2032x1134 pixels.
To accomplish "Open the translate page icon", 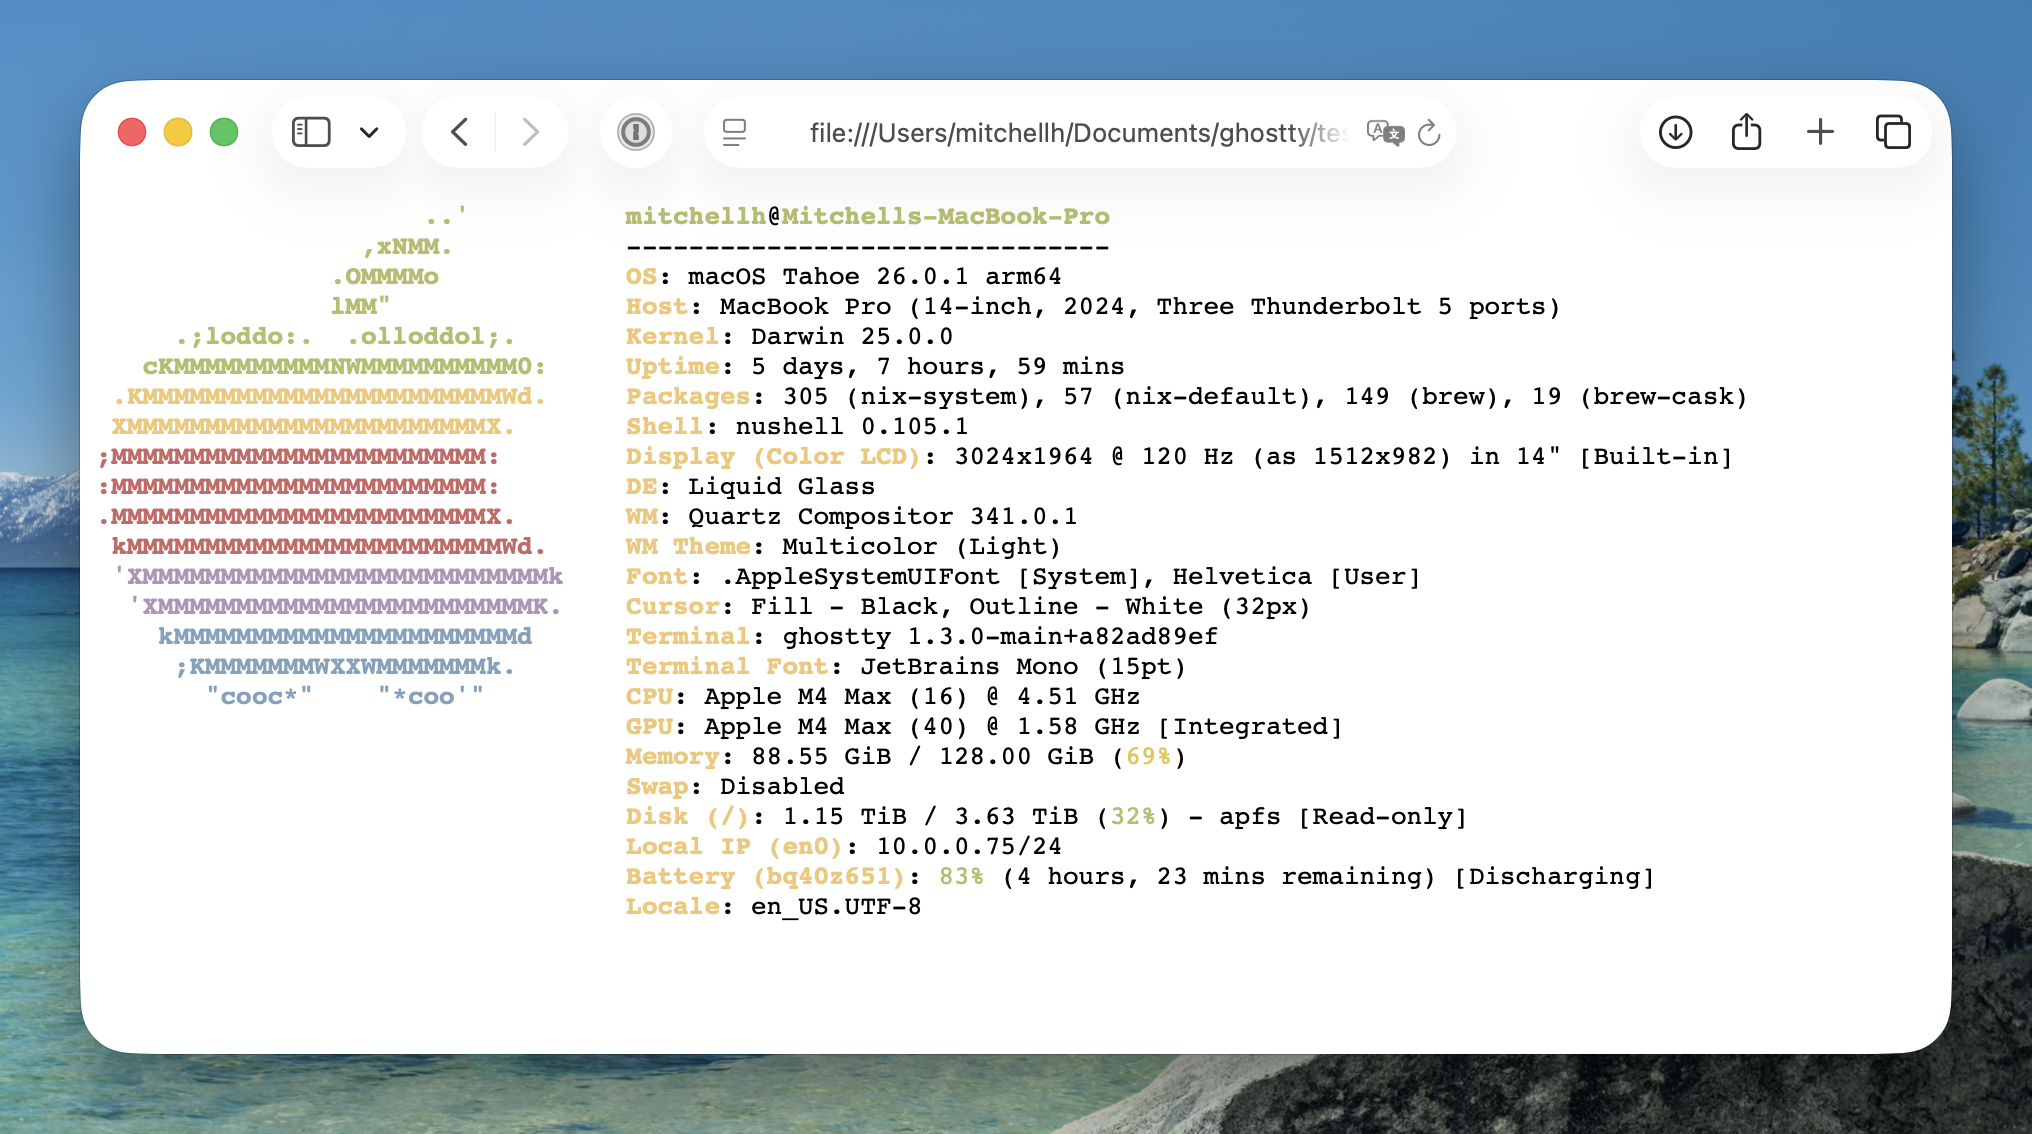I will tap(1385, 132).
